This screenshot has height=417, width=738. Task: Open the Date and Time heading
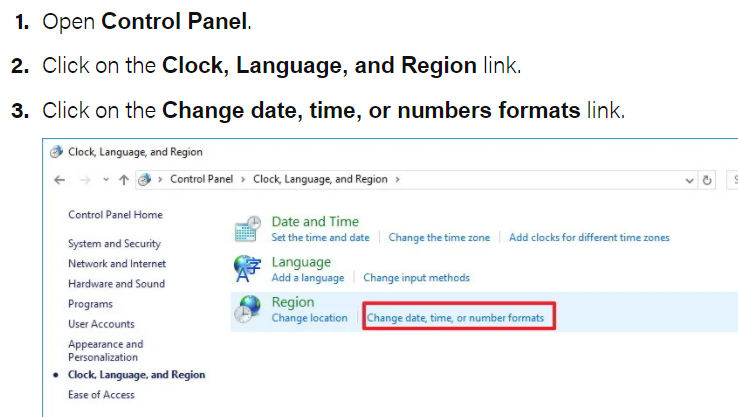click(x=315, y=221)
